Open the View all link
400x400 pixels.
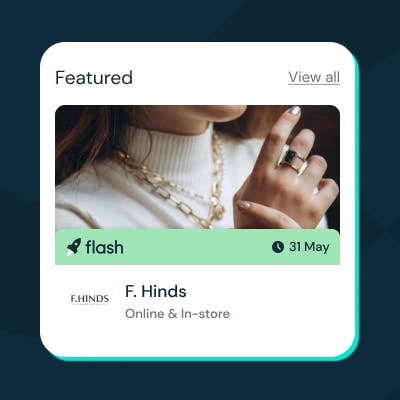point(314,77)
